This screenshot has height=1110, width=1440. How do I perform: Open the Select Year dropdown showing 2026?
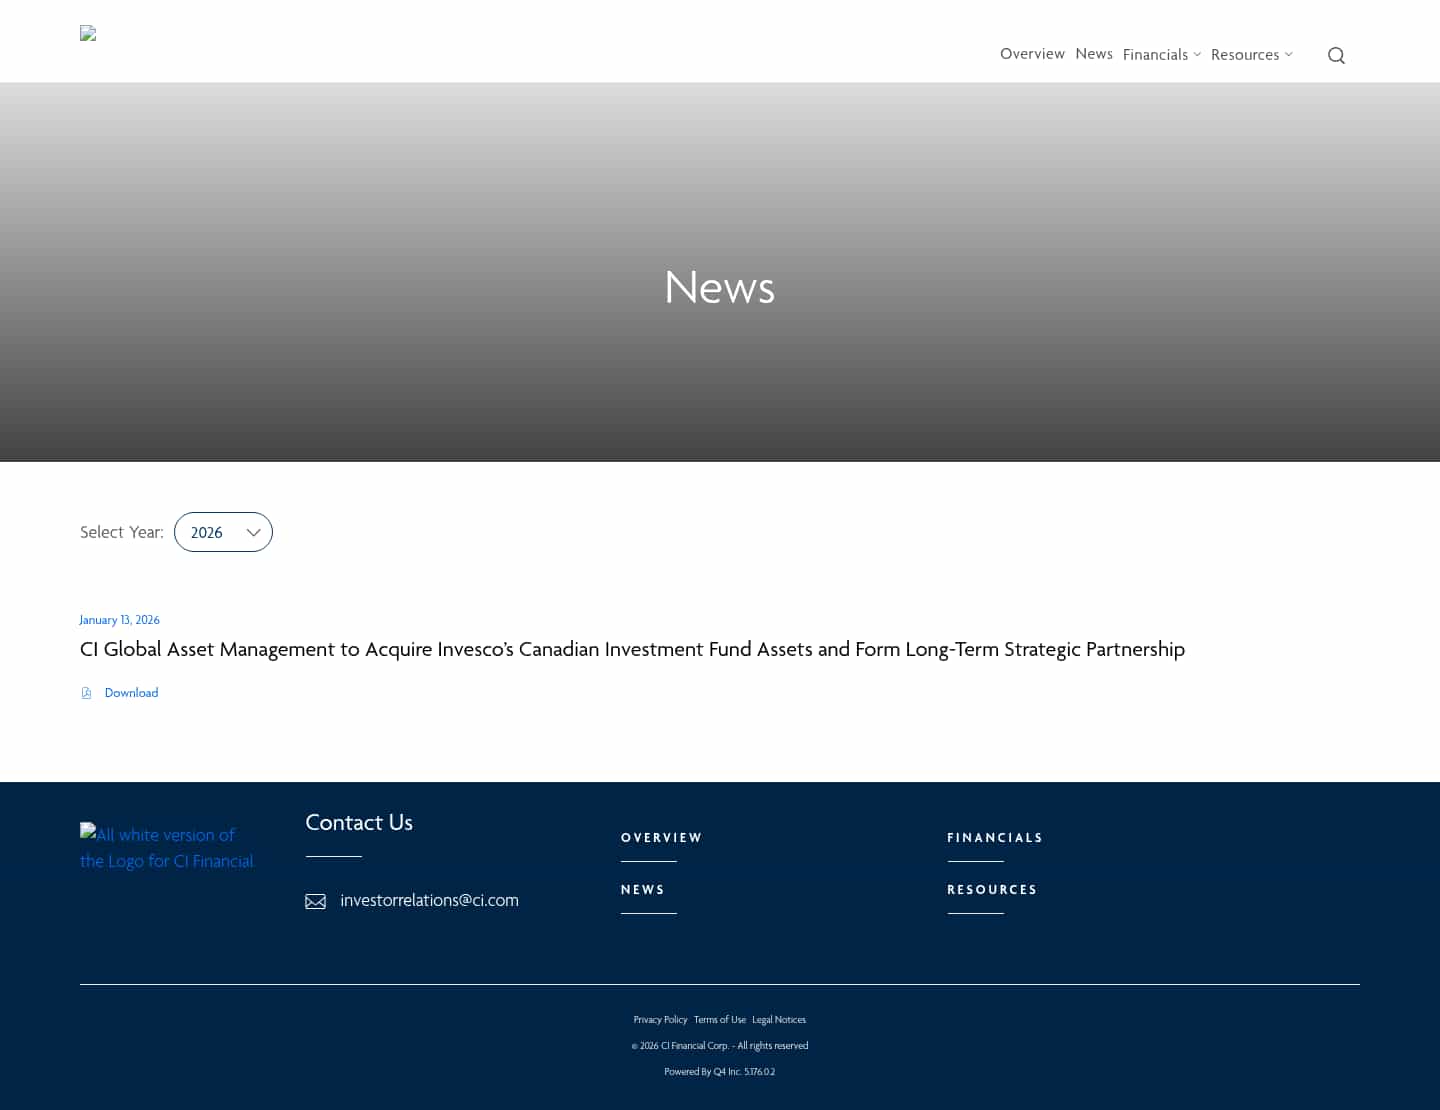(x=223, y=532)
